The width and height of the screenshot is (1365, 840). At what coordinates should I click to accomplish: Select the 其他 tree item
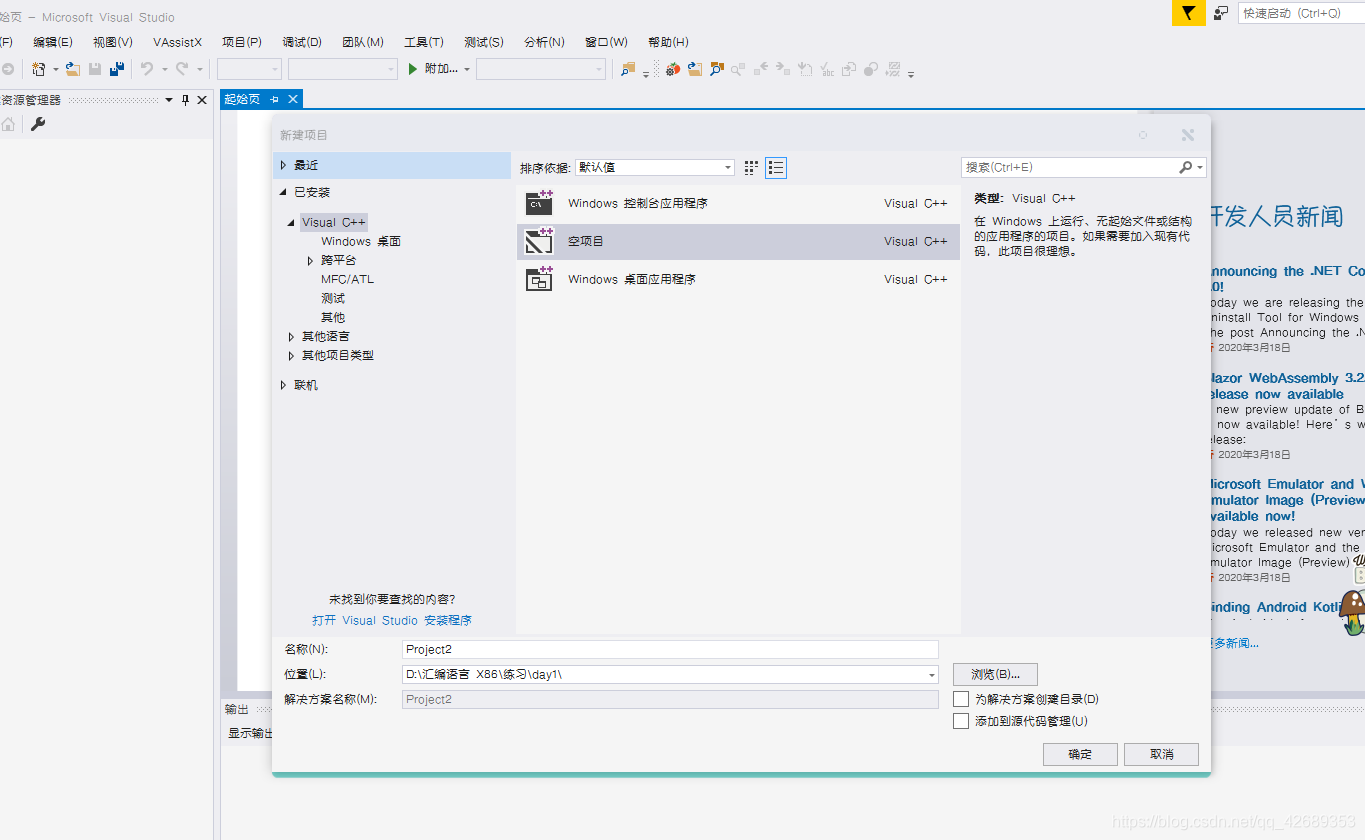pos(333,317)
